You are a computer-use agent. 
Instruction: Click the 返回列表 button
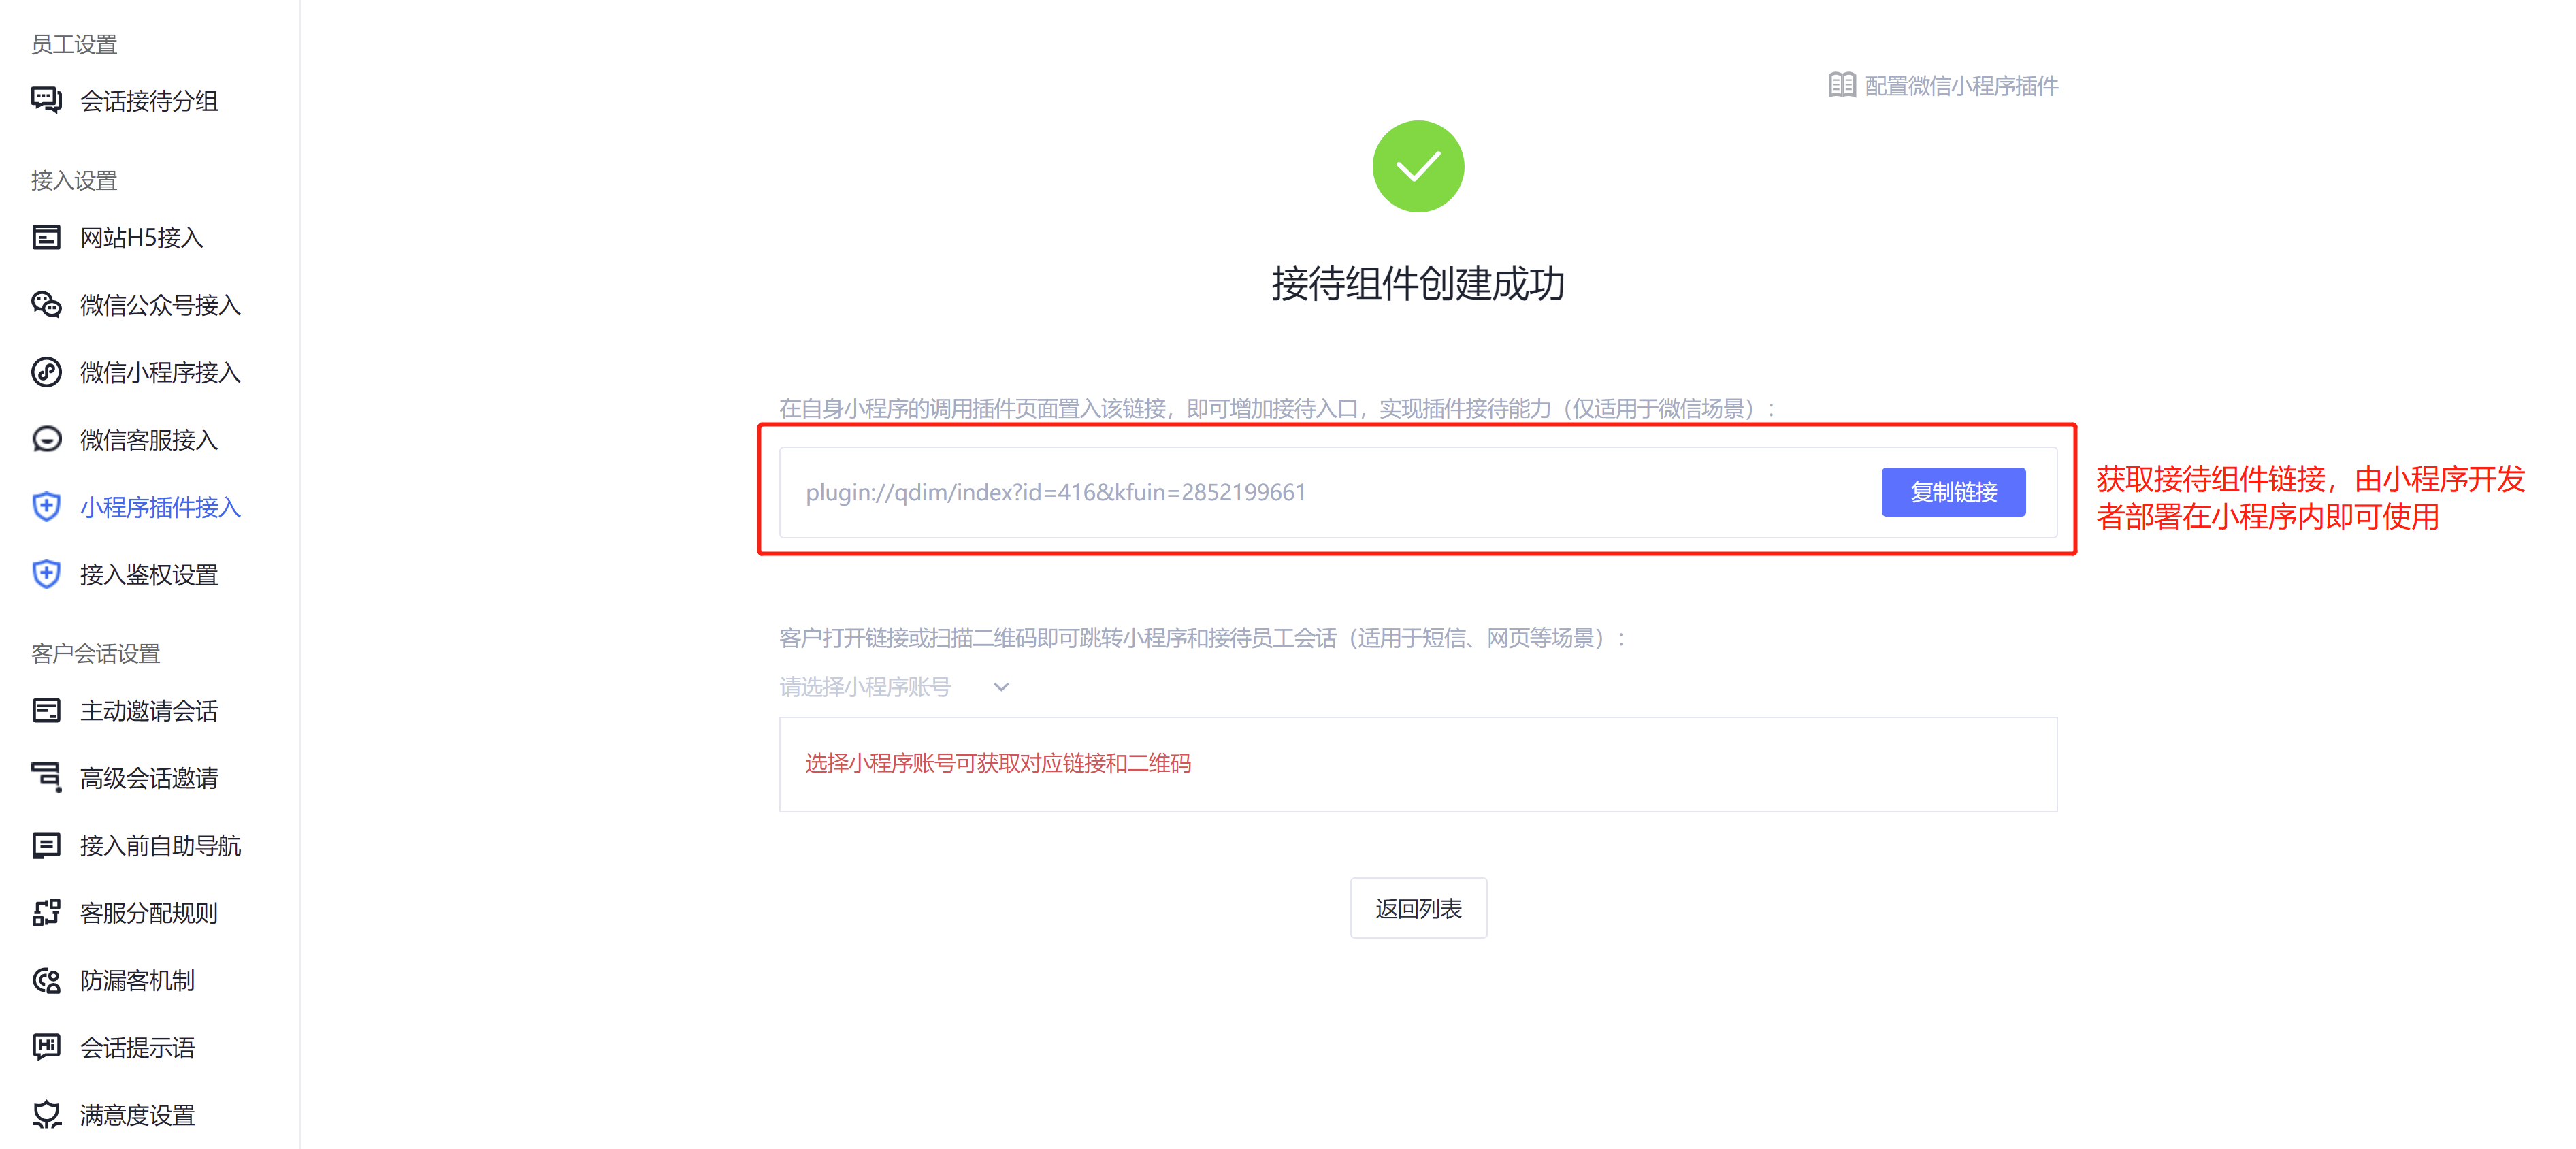tap(1418, 908)
